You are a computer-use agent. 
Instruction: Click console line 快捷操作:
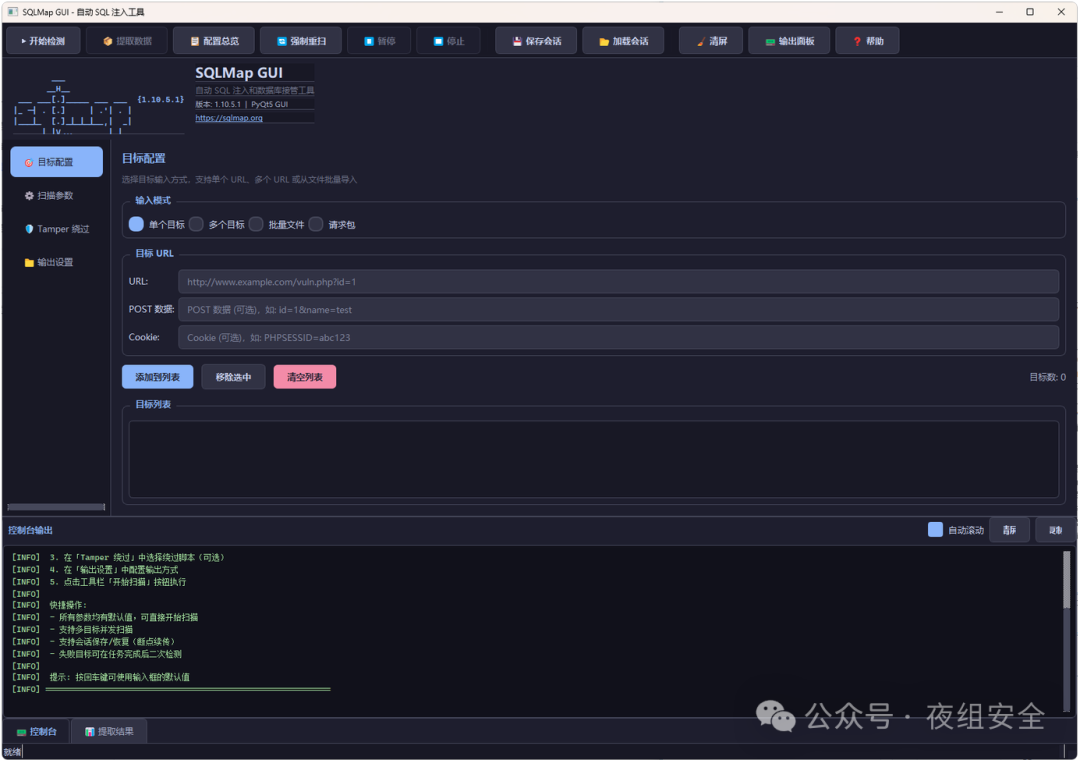pyautogui.click(x=68, y=605)
